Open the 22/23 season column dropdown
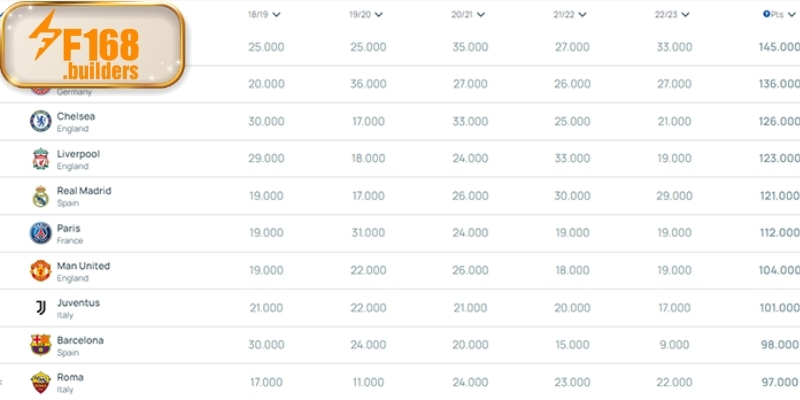This screenshot has width=800, height=400. click(x=684, y=15)
